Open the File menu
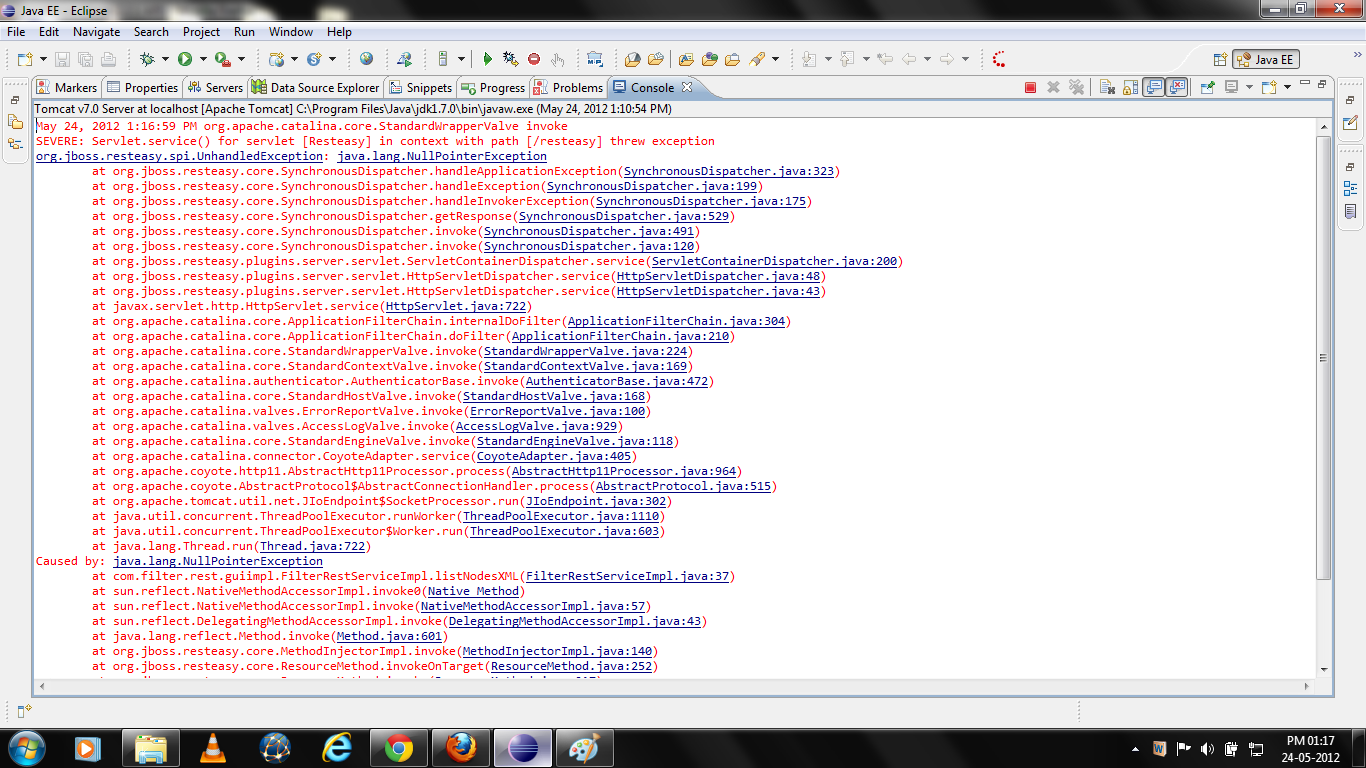The image size is (1366, 768). [16, 32]
